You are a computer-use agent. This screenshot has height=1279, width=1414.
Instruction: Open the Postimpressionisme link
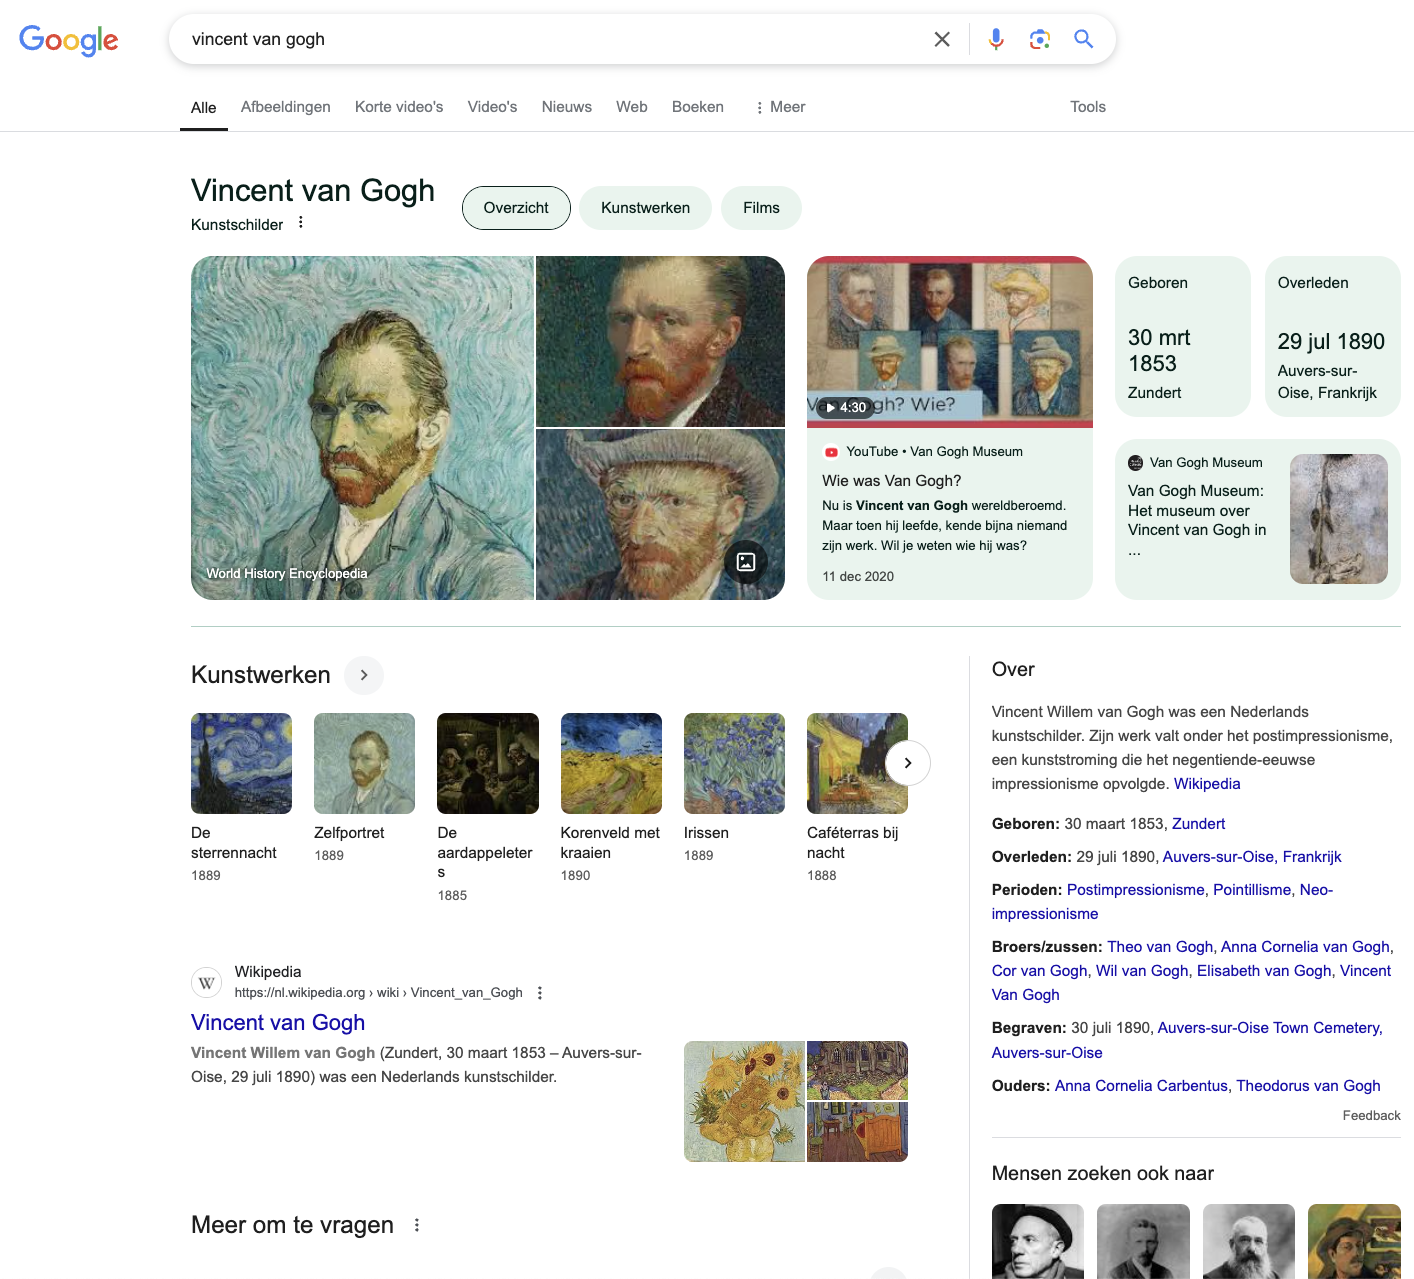click(x=1135, y=890)
